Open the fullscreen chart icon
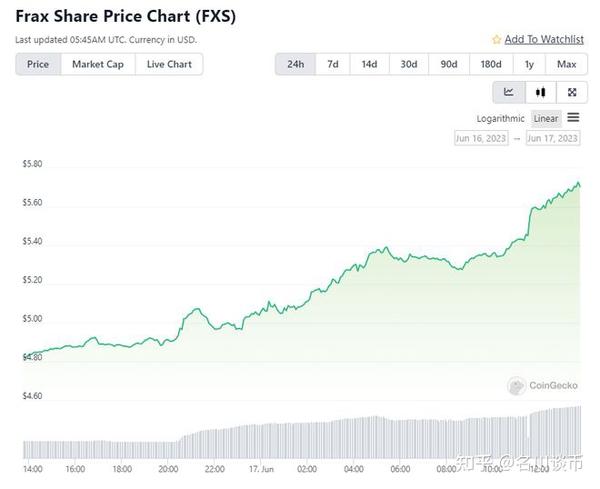This screenshot has width=600, height=489. [x=571, y=92]
